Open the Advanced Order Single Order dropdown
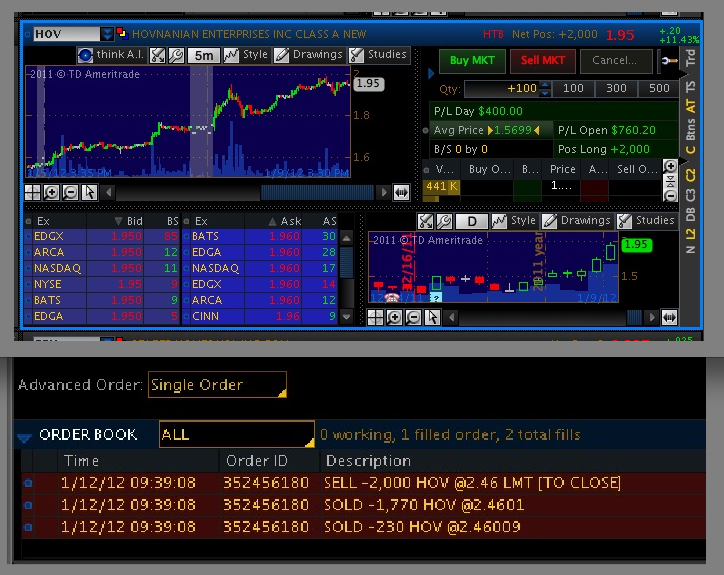Viewport: 724px width, 575px height. pos(217,384)
